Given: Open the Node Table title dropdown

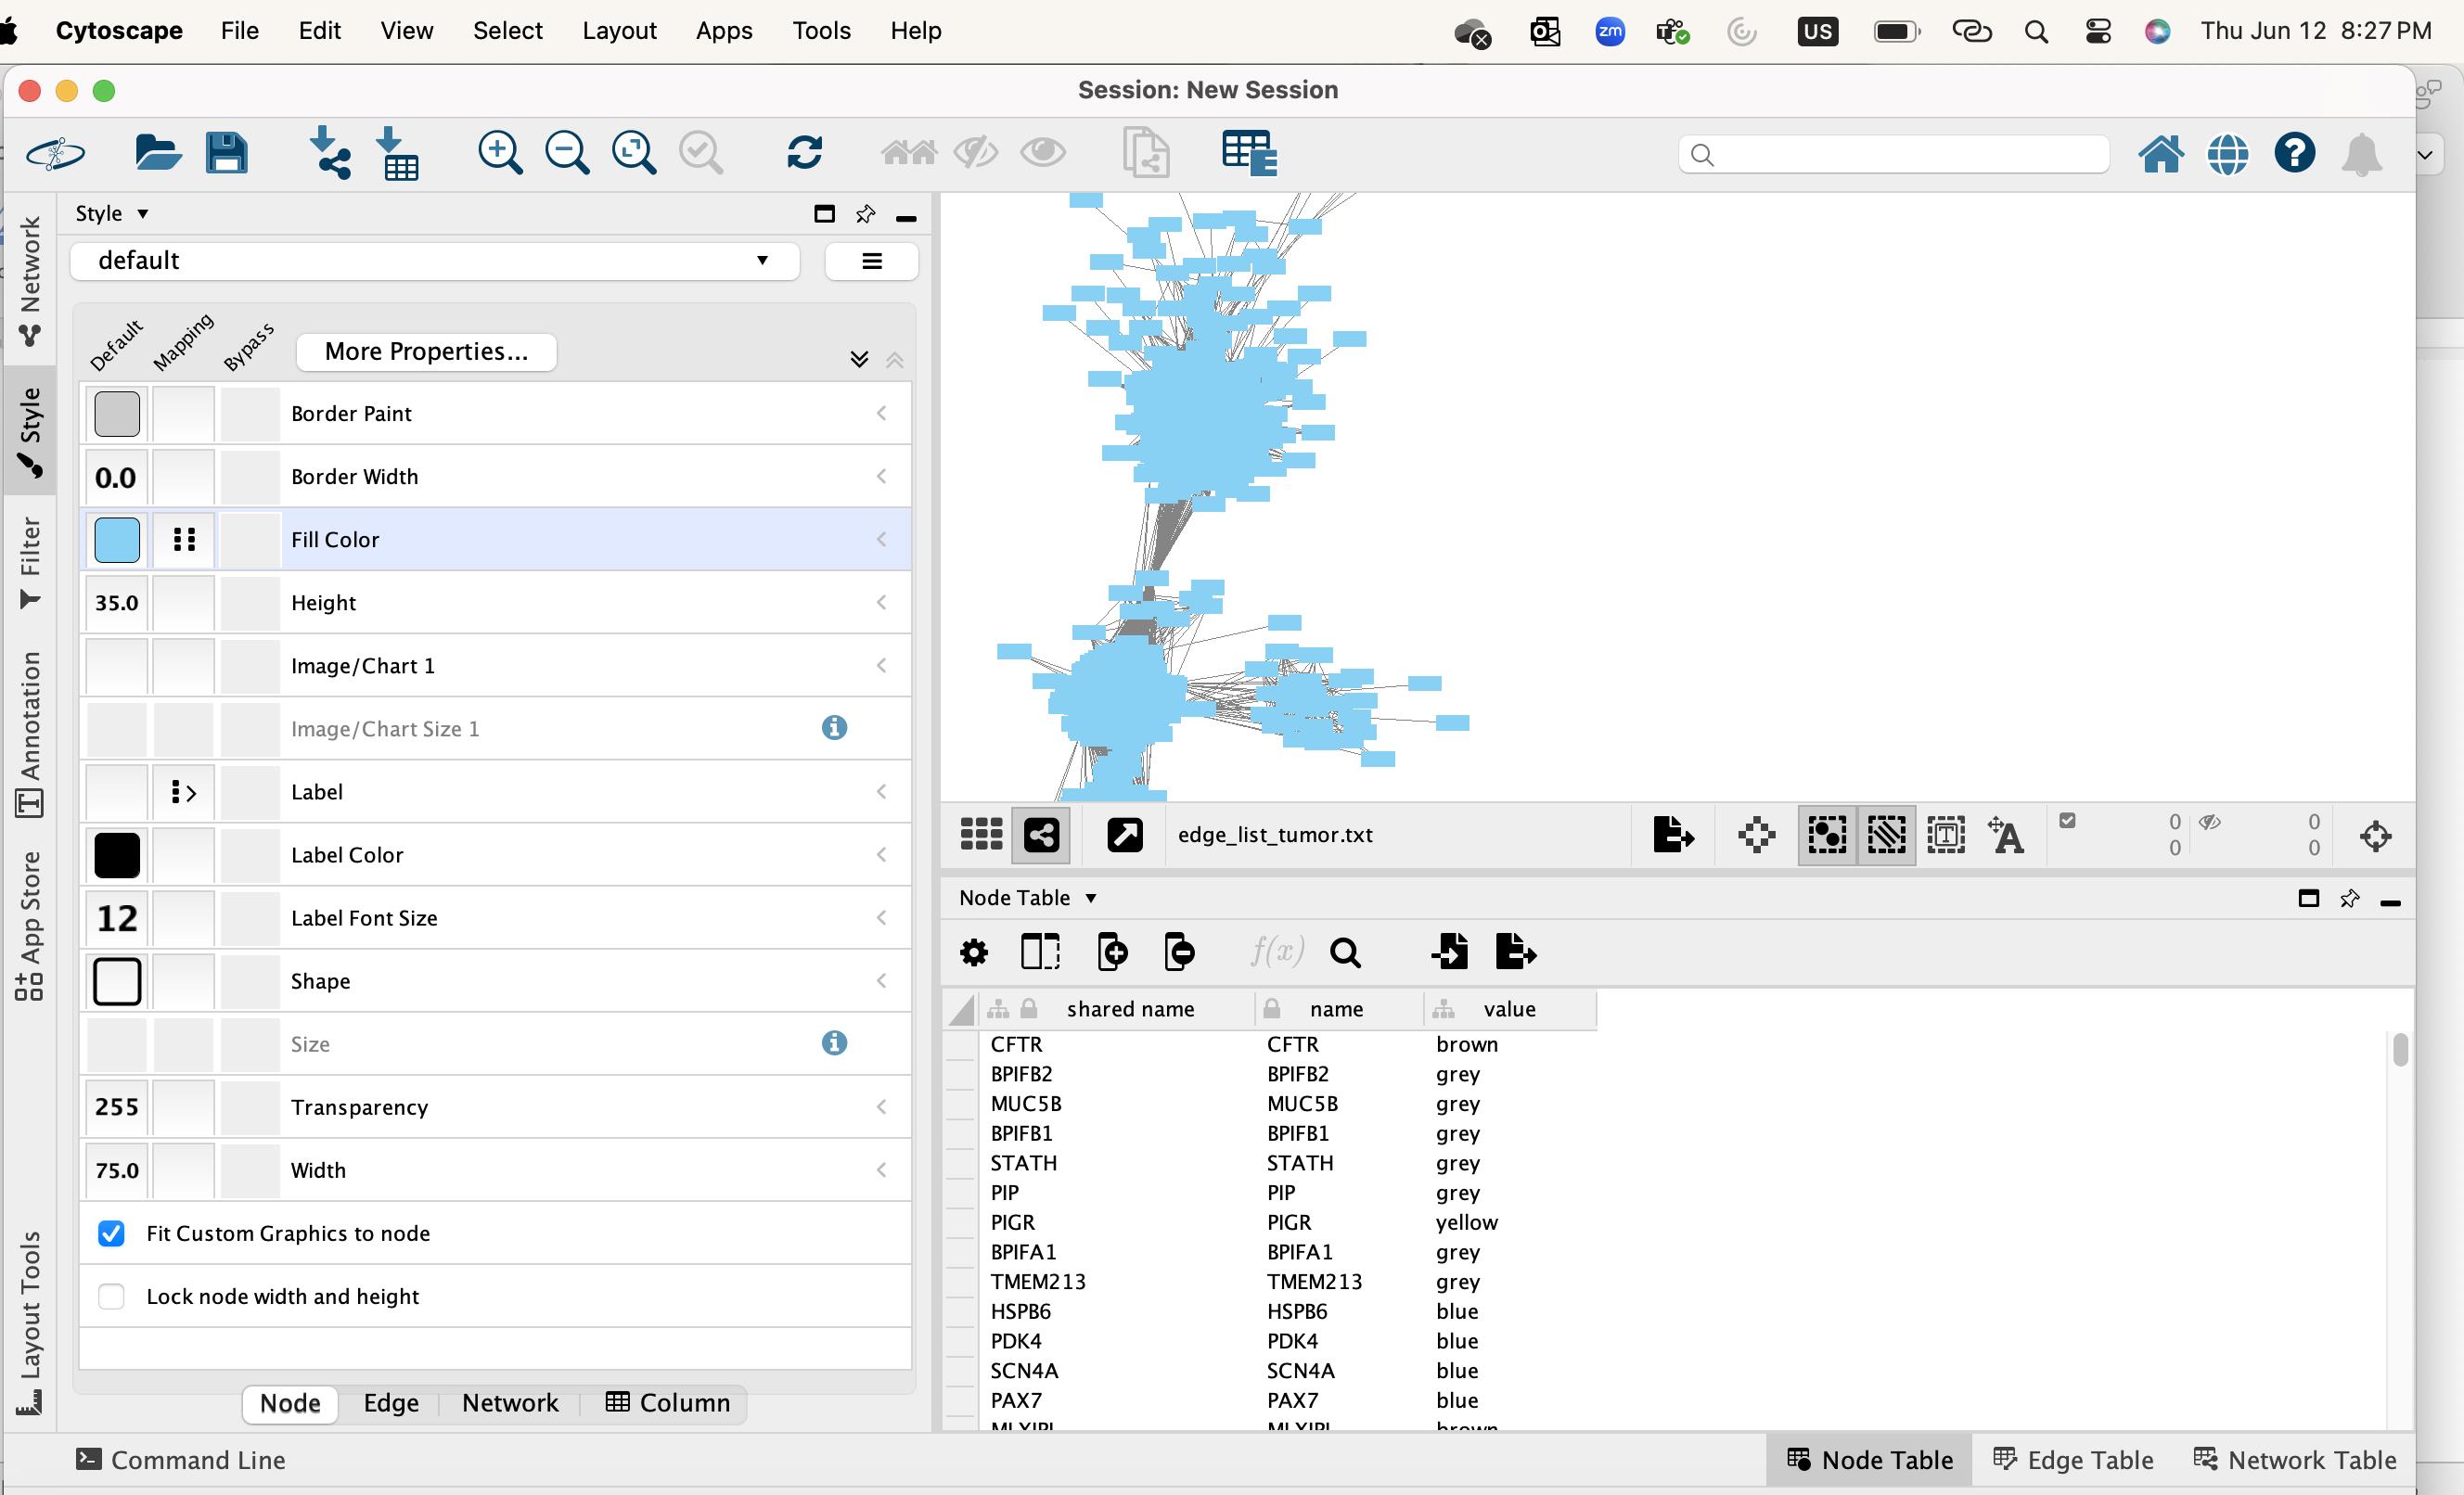Looking at the screenshot, I should coord(1028,898).
